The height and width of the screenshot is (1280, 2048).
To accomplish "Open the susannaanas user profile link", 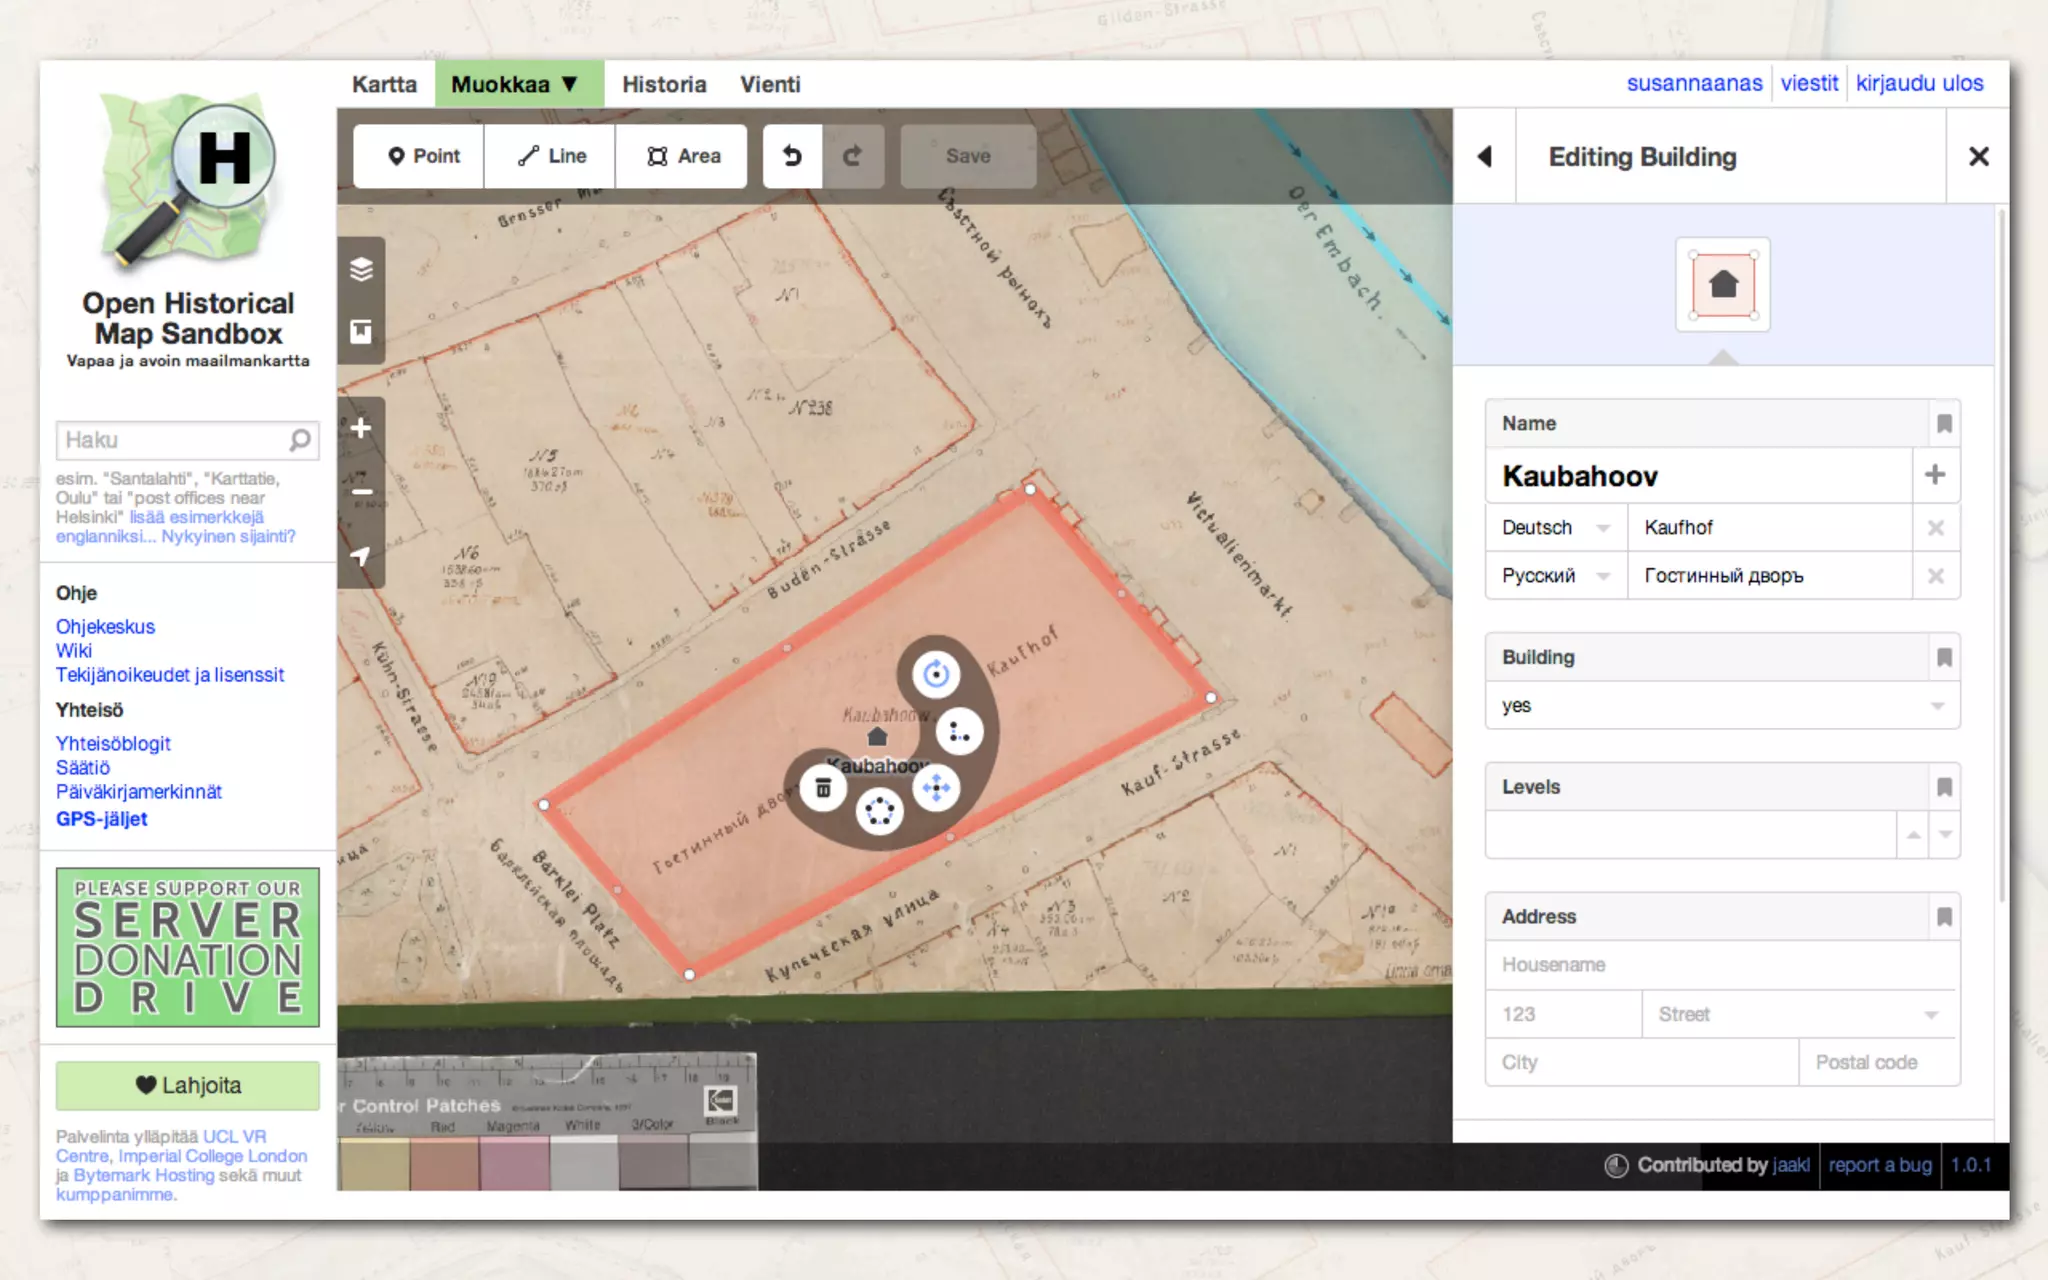I will [1694, 83].
